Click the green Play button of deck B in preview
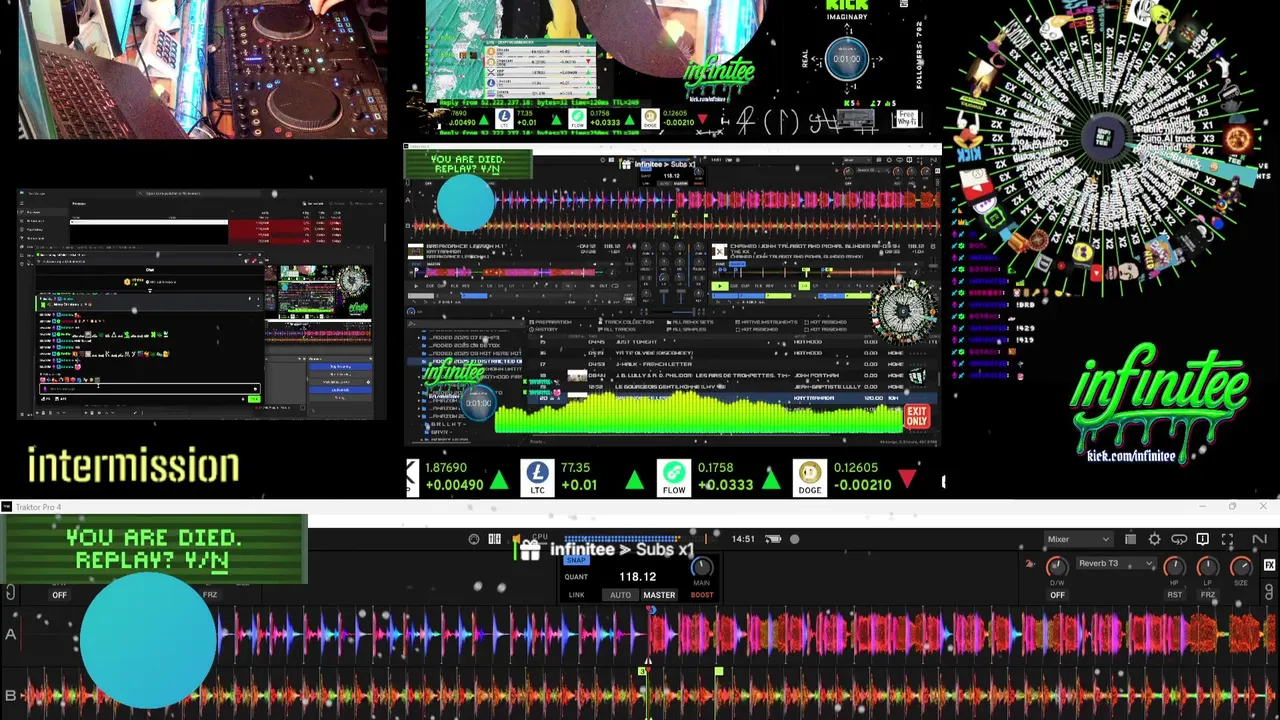Viewport: 1280px width, 720px height. coord(720,287)
